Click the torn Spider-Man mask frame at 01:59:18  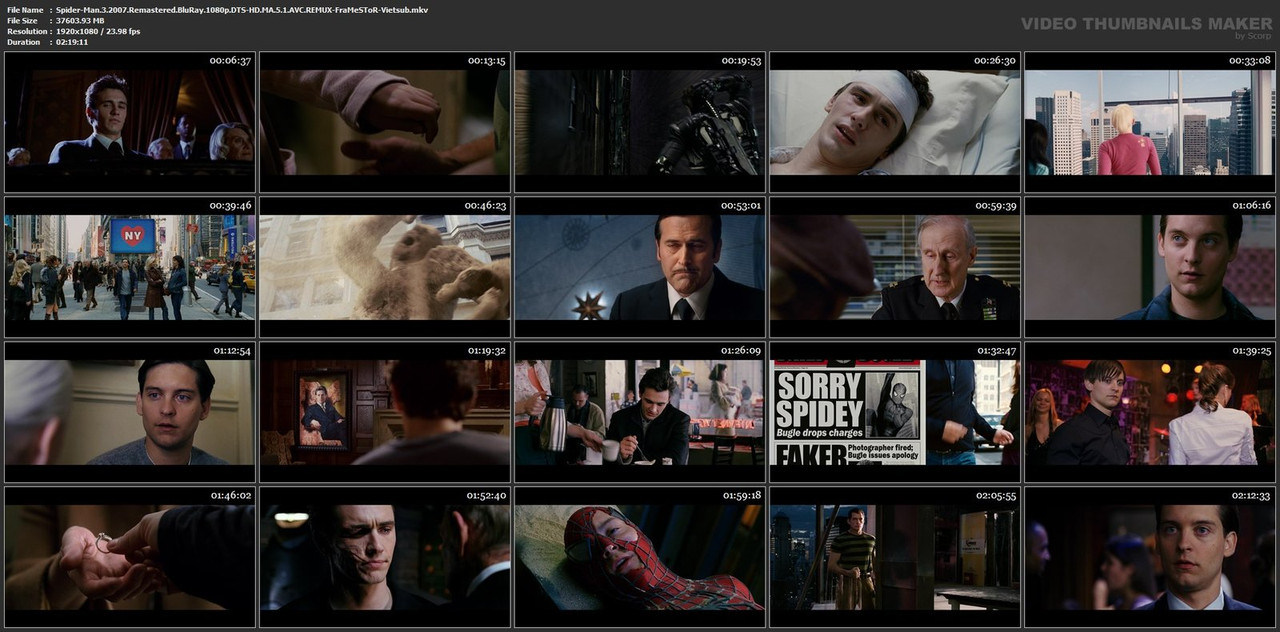pyautogui.click(x=640, y=557)
